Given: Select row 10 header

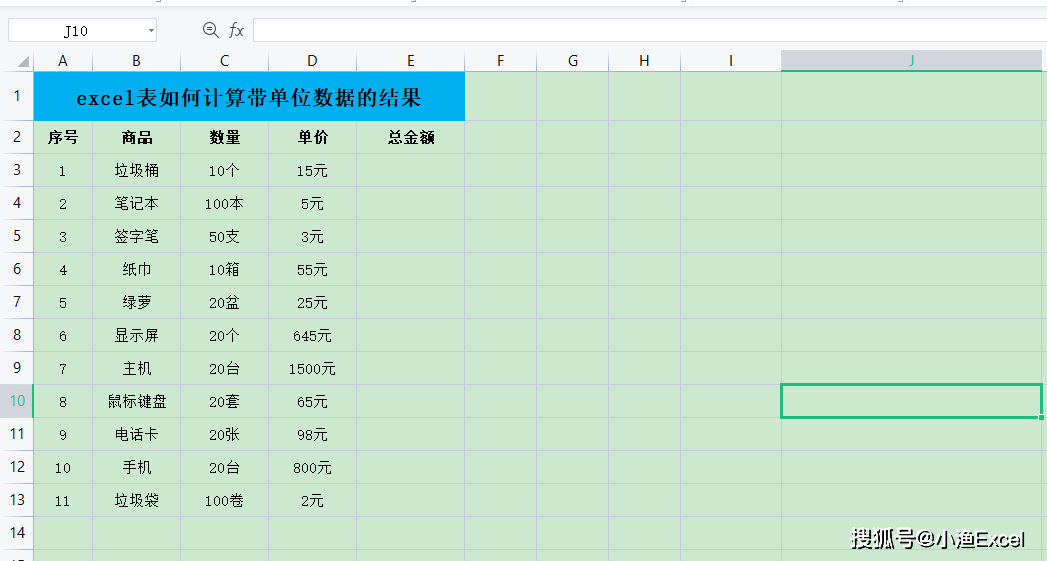Looking at the screenshot, I should 16,401.
